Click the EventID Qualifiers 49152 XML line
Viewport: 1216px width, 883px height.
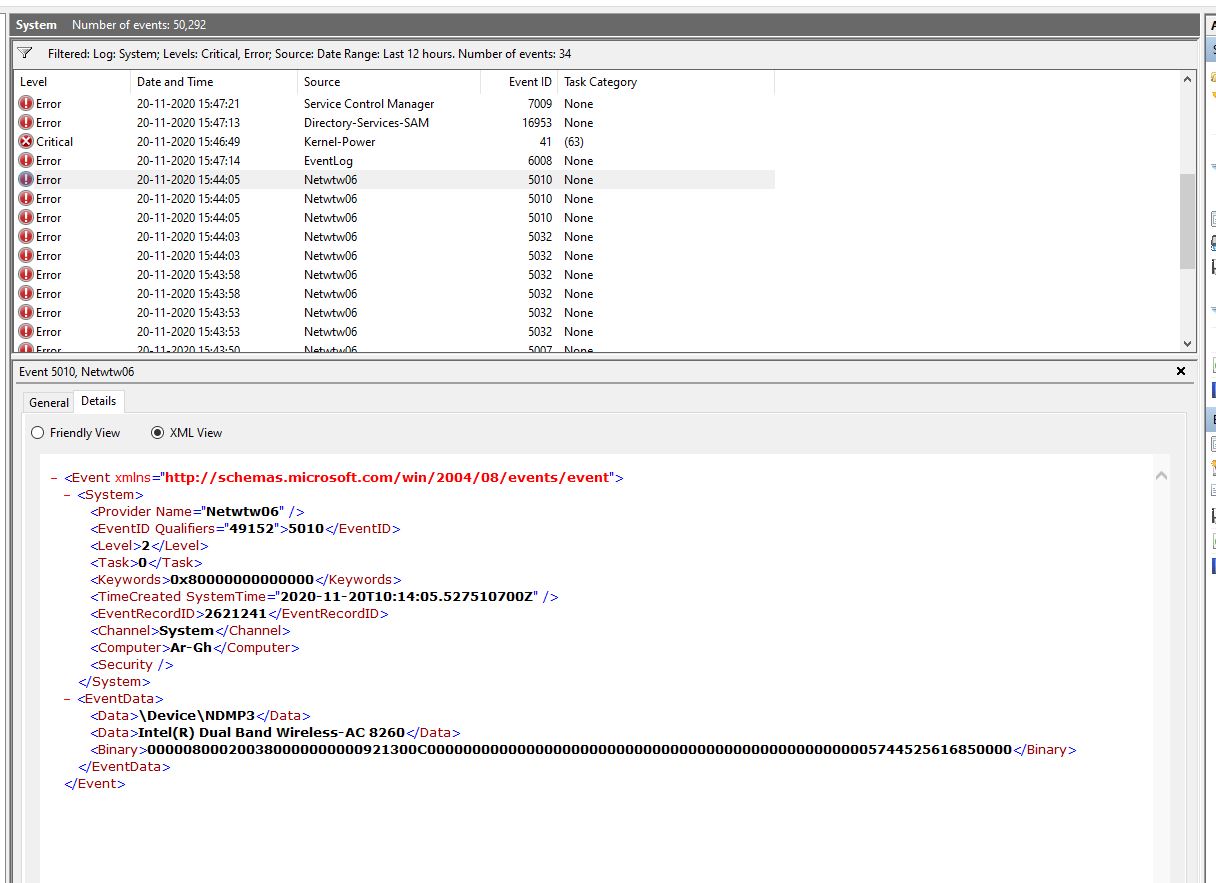pyautogui.click(x=245, y=529)
